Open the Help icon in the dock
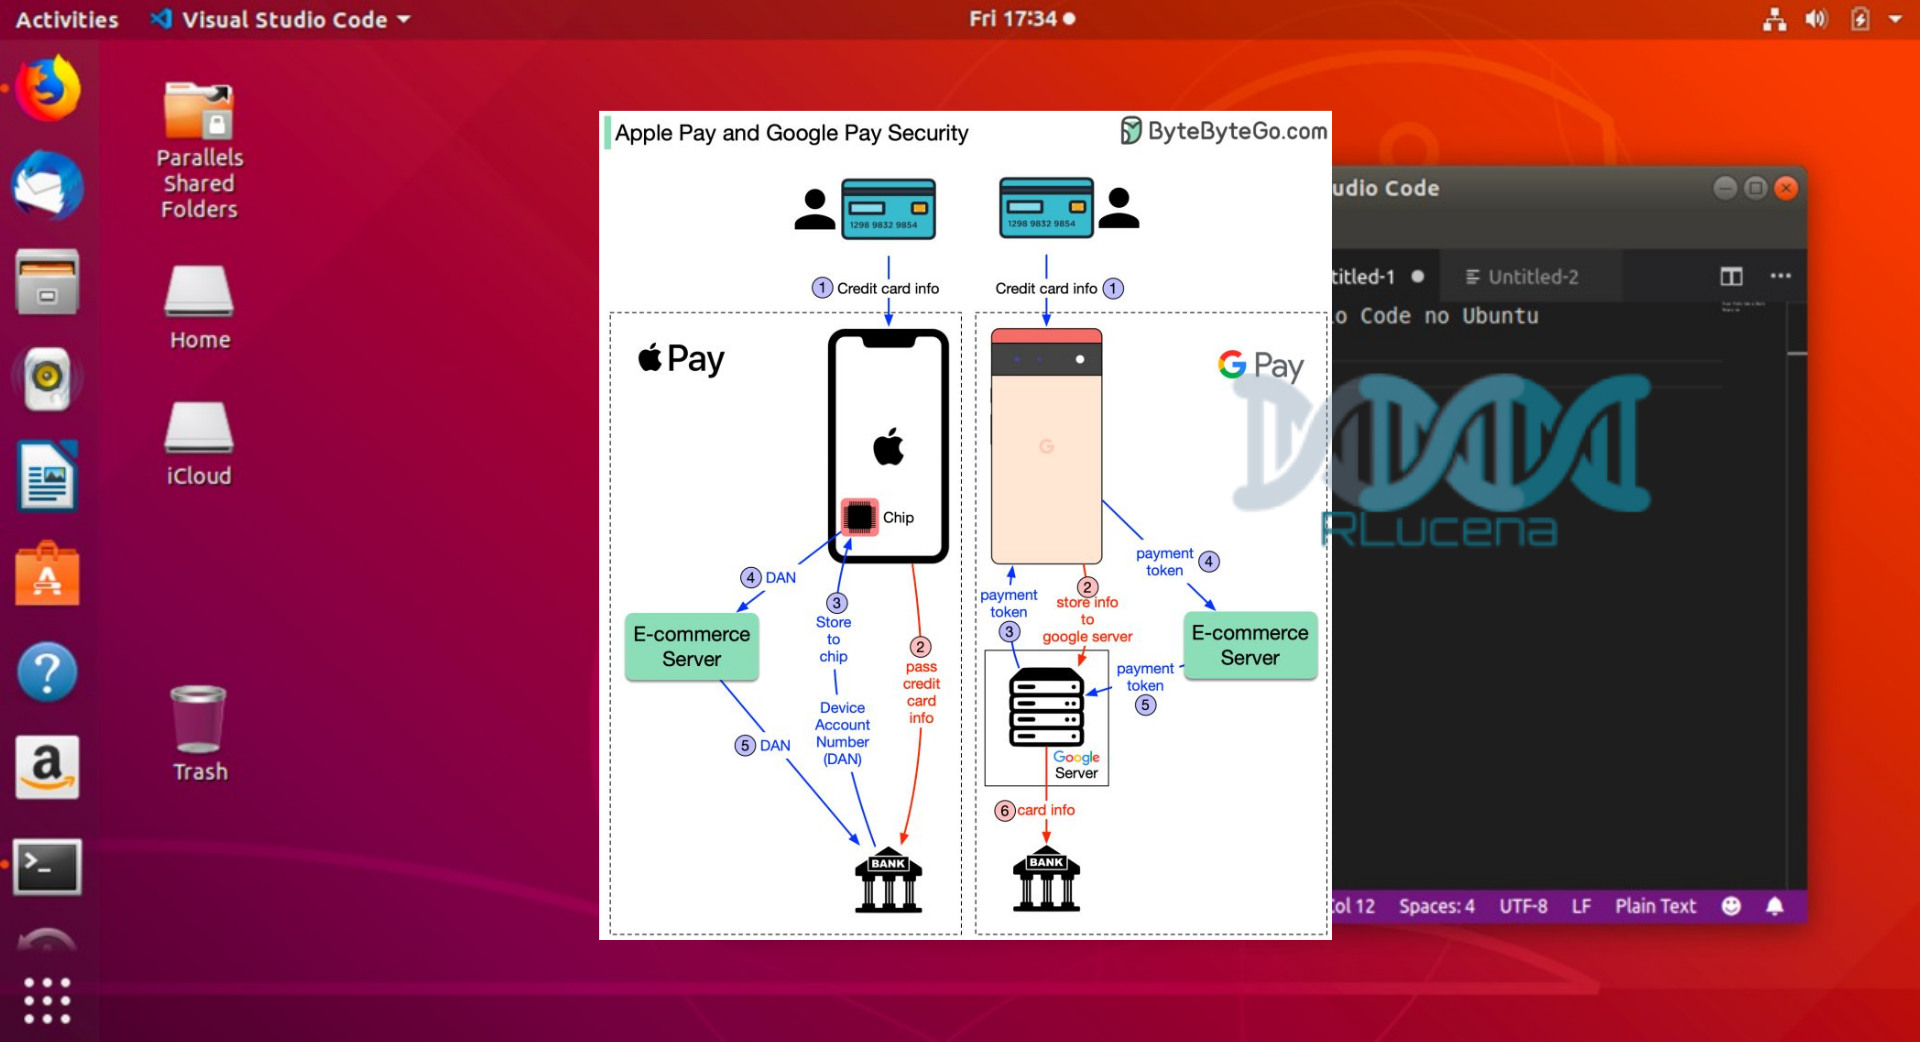Viewport: 1920px width, 1042px height. coord(47,672)
